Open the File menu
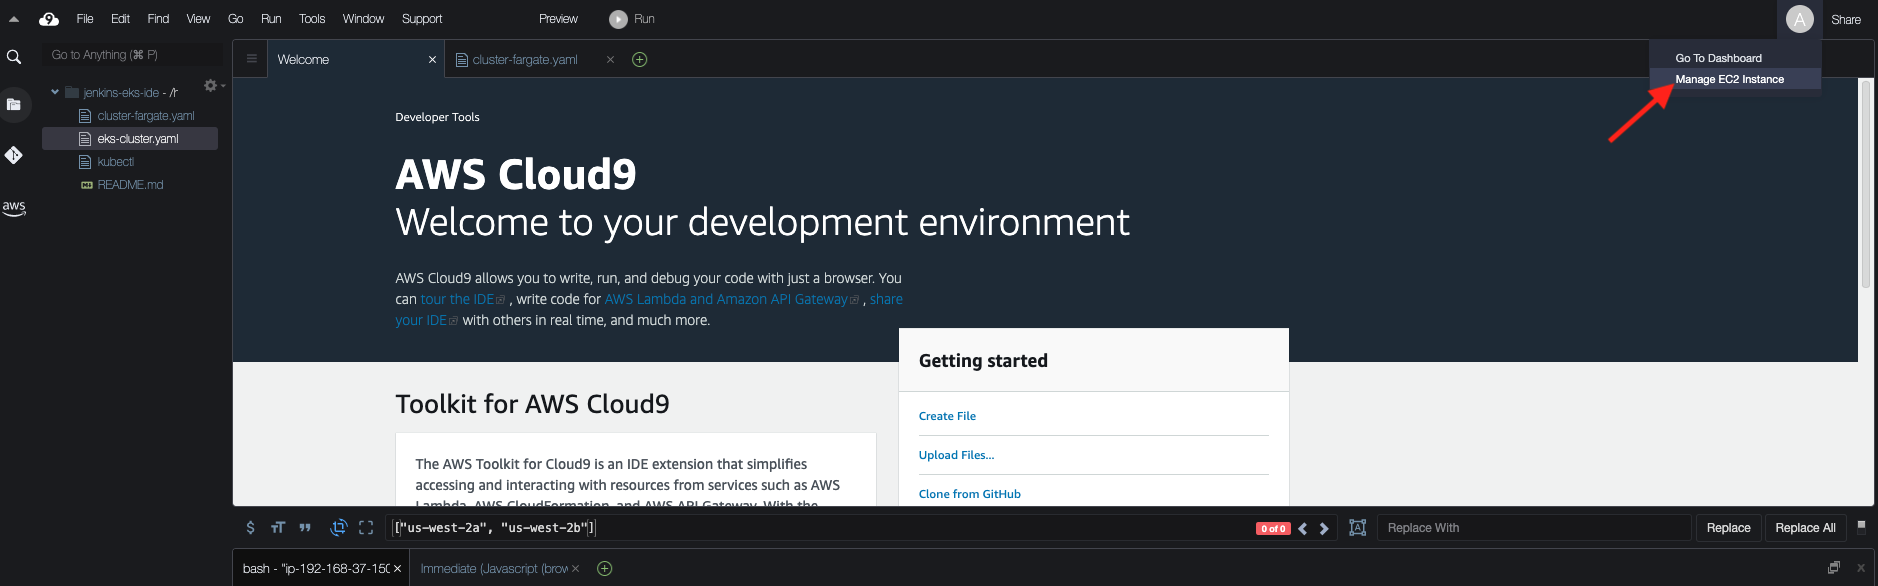This screenshot has width=1878, height=586. coord(85,19)
